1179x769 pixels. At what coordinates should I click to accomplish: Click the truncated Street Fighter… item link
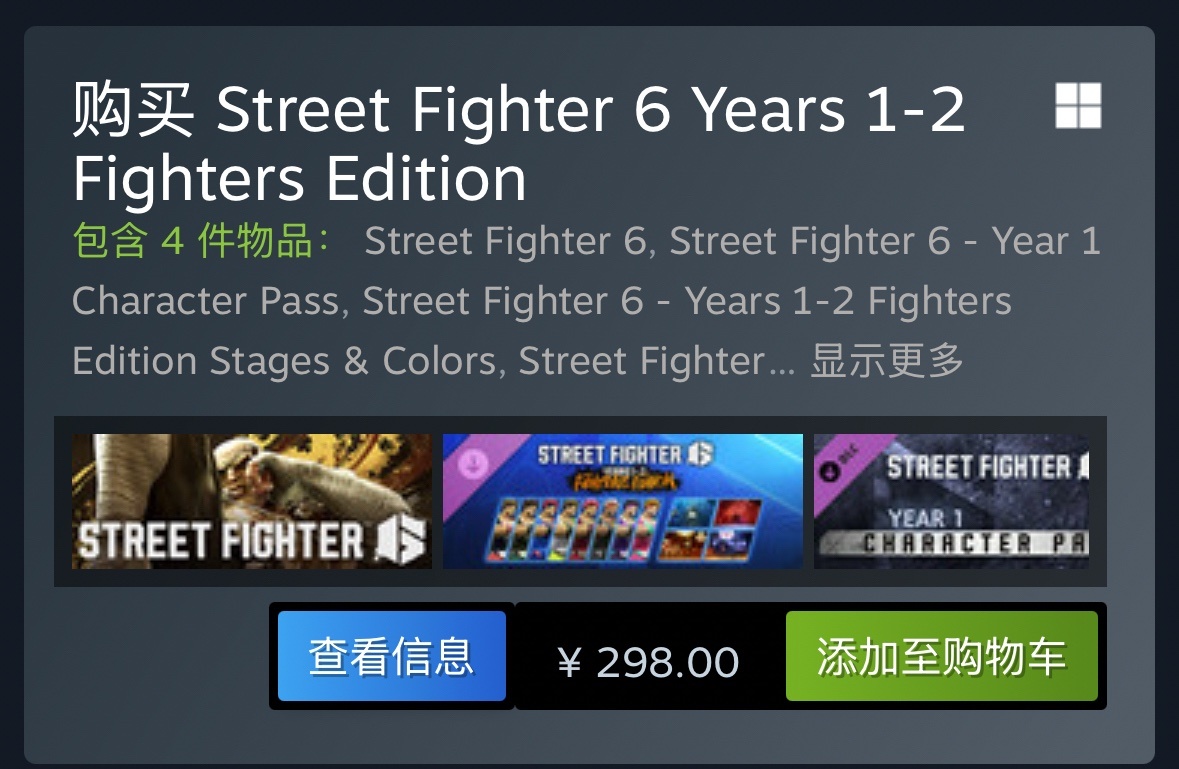click(657, 361)
